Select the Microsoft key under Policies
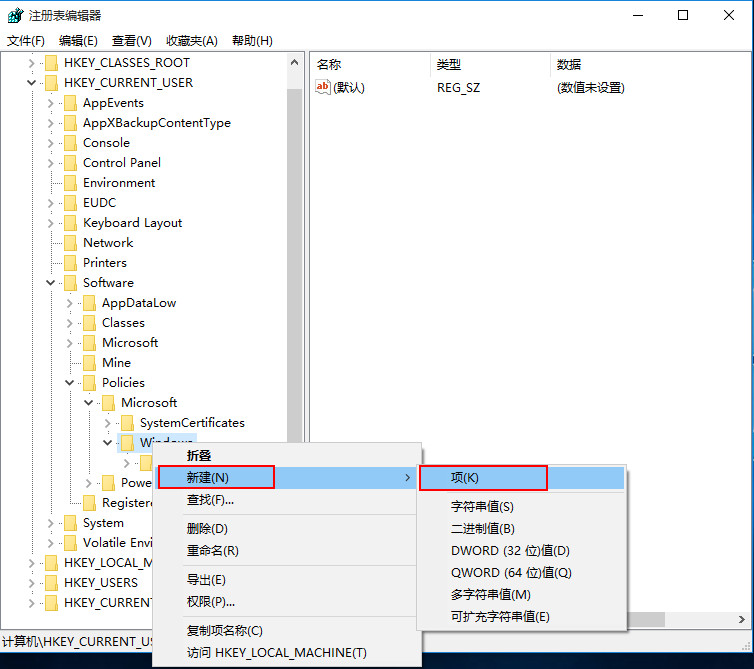The height and width of the screenshot is (669, 754). tap(149, 403)
